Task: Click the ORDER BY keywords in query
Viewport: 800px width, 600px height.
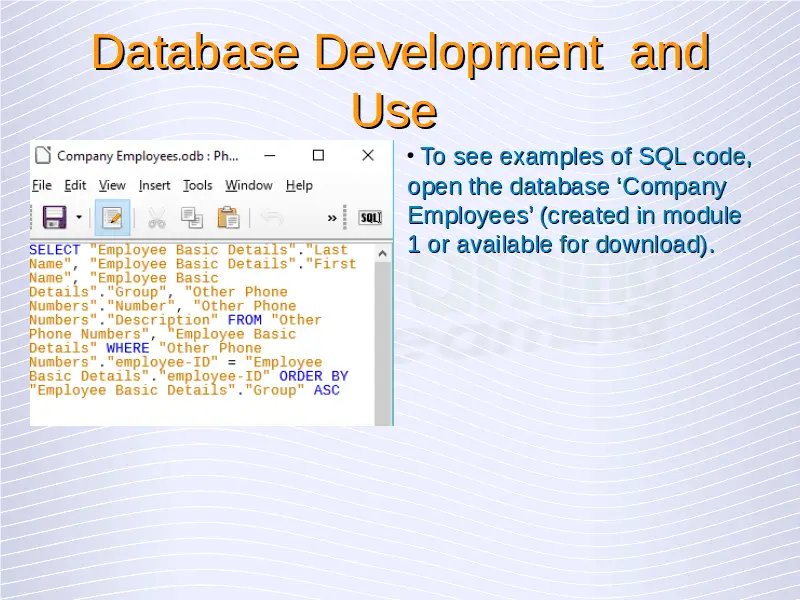Action: click(314, 377)
